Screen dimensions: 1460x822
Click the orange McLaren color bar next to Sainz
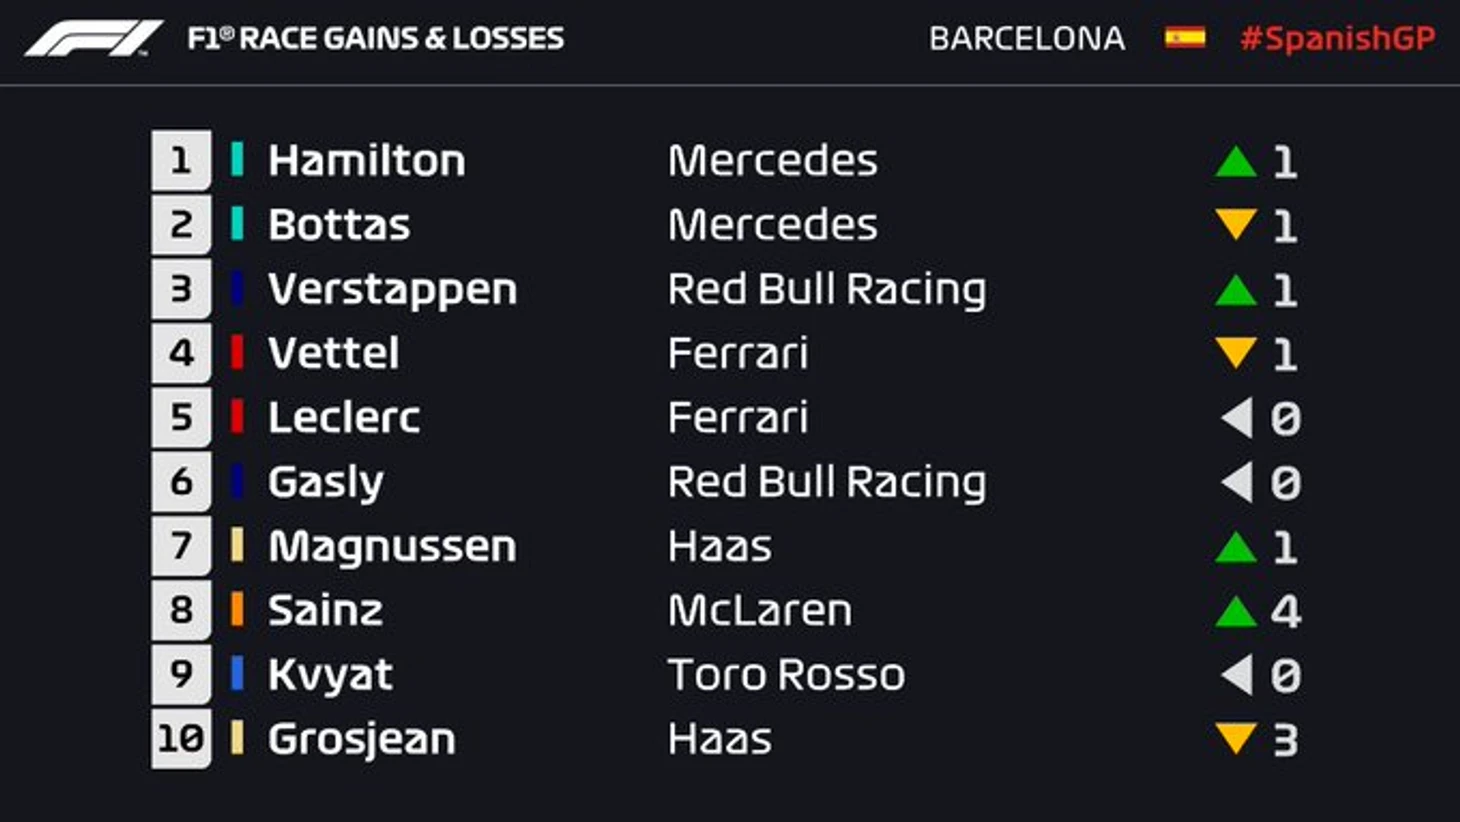click(x=237, y=610)
